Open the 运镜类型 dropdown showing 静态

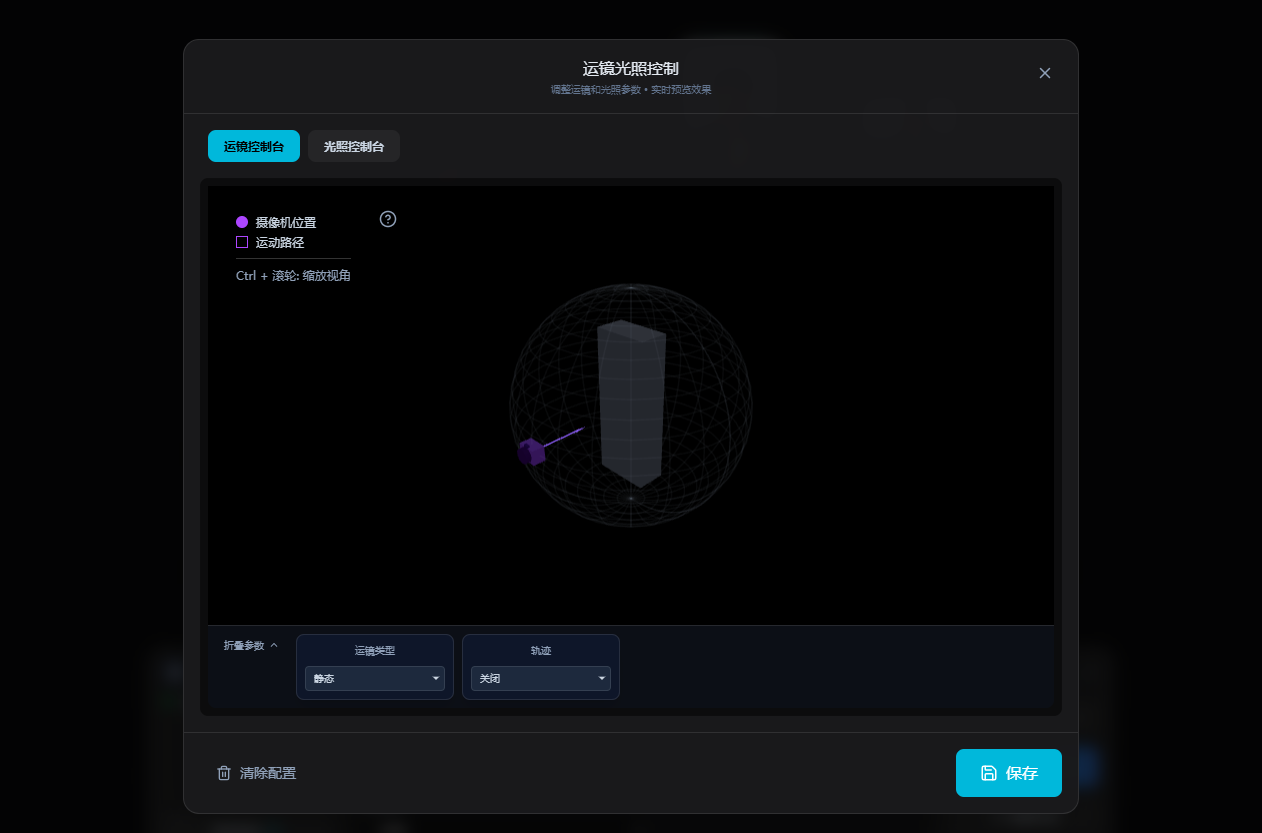pos(375,679)
